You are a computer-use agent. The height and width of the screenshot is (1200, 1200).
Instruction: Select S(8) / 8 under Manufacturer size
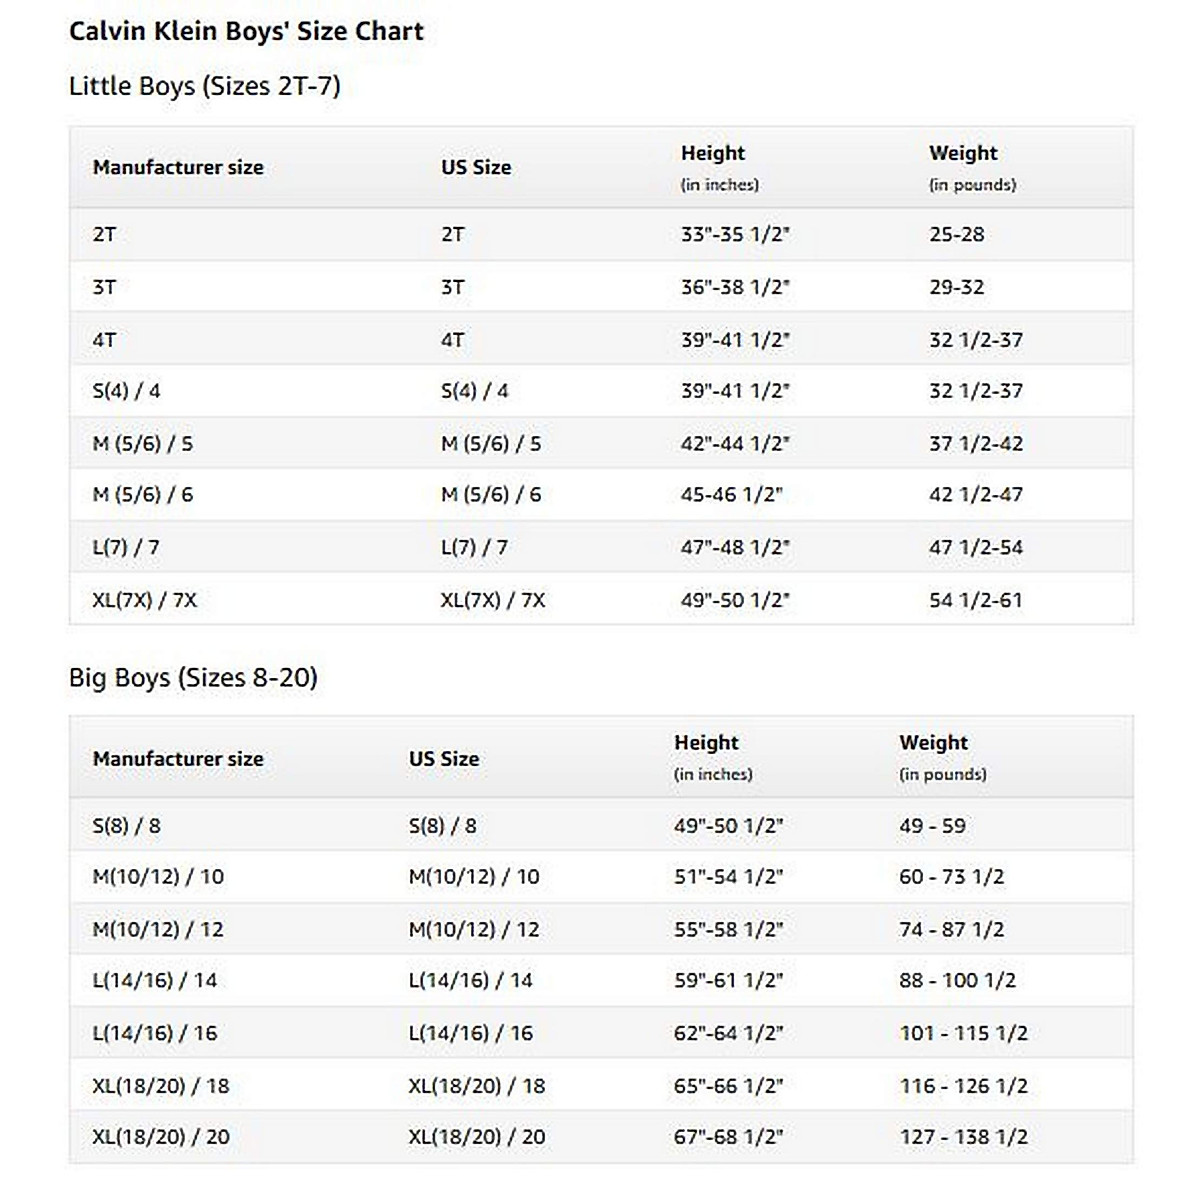(126, 827)
